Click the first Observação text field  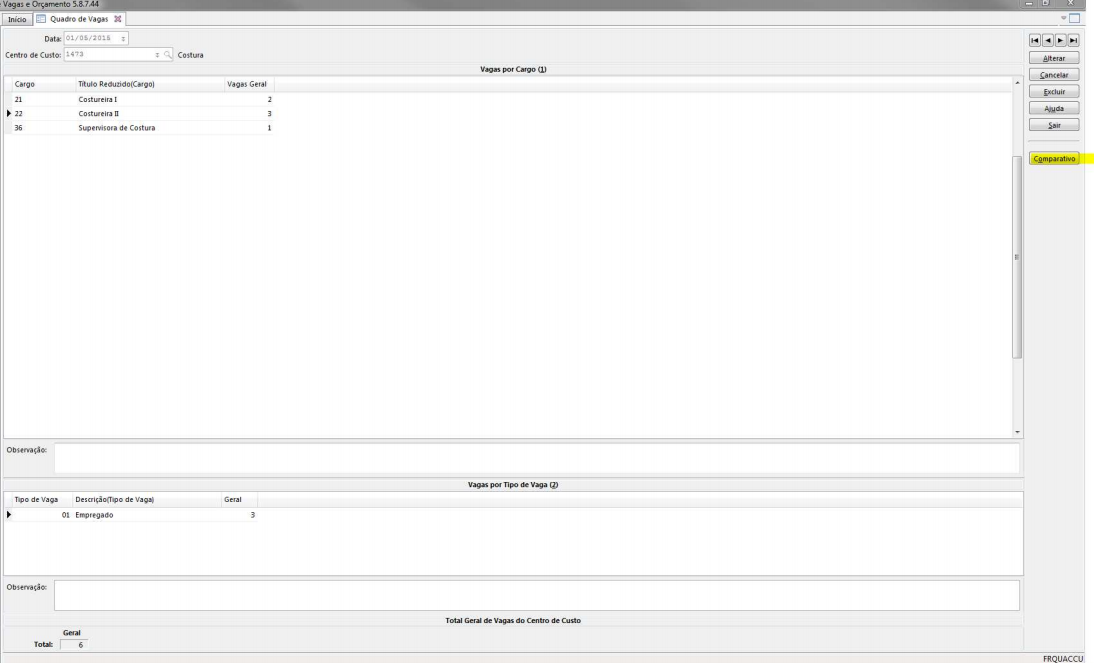coord(536,458)
